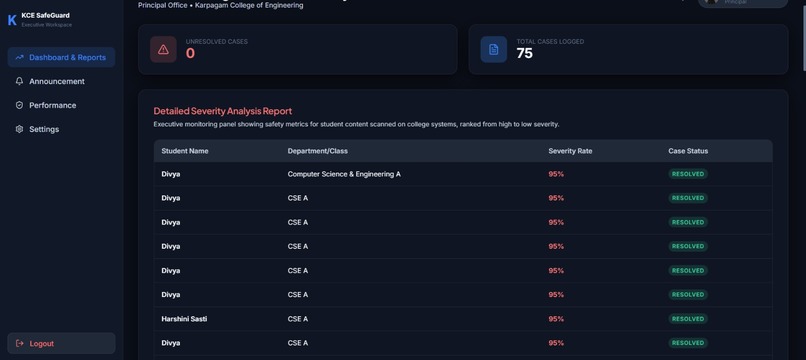This screenshot has width=806, height=360.
Task: Open the Performance page
Action: click(x=61, y=105)
